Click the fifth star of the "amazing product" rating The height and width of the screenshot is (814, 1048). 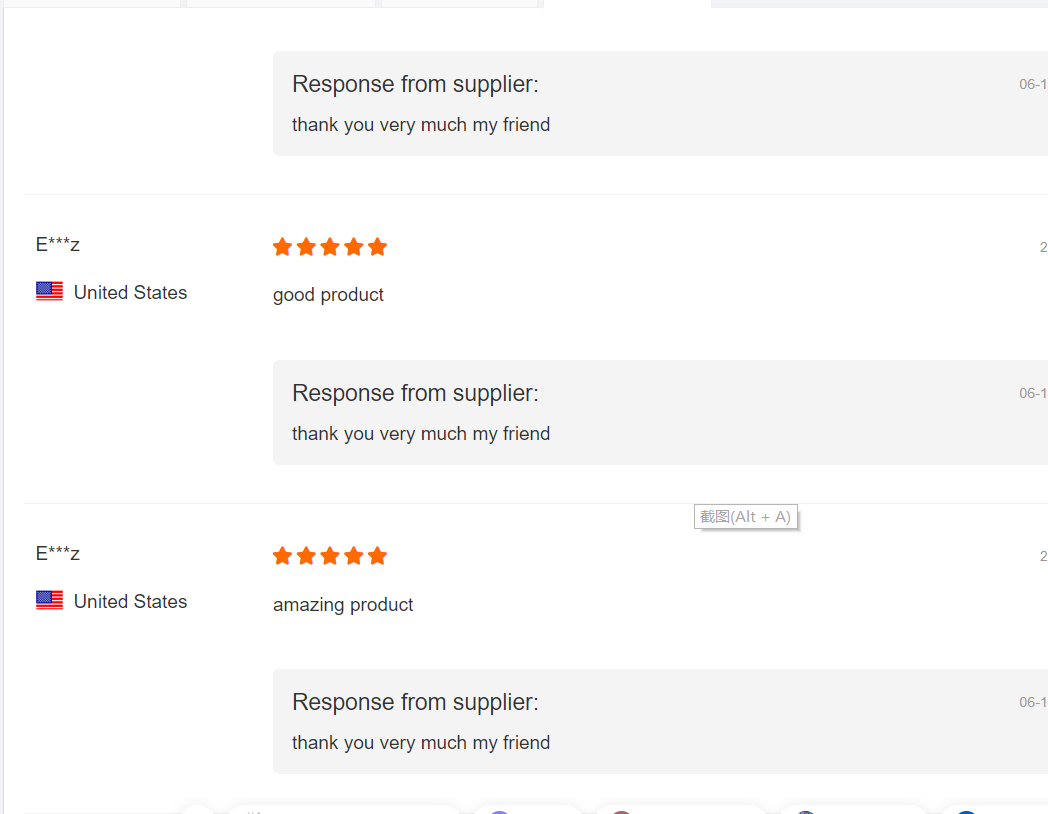[x=377, y=556]
